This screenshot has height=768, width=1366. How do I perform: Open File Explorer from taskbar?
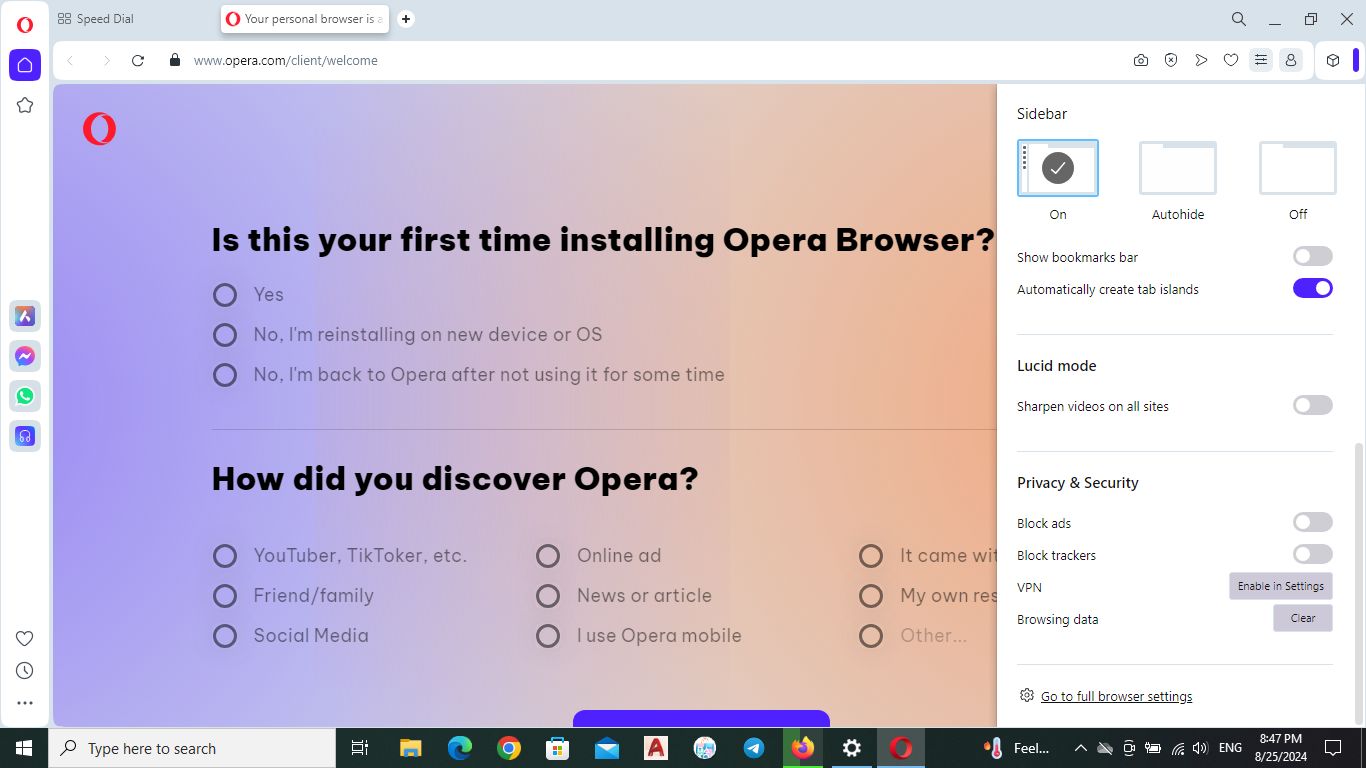coord(411,748)
